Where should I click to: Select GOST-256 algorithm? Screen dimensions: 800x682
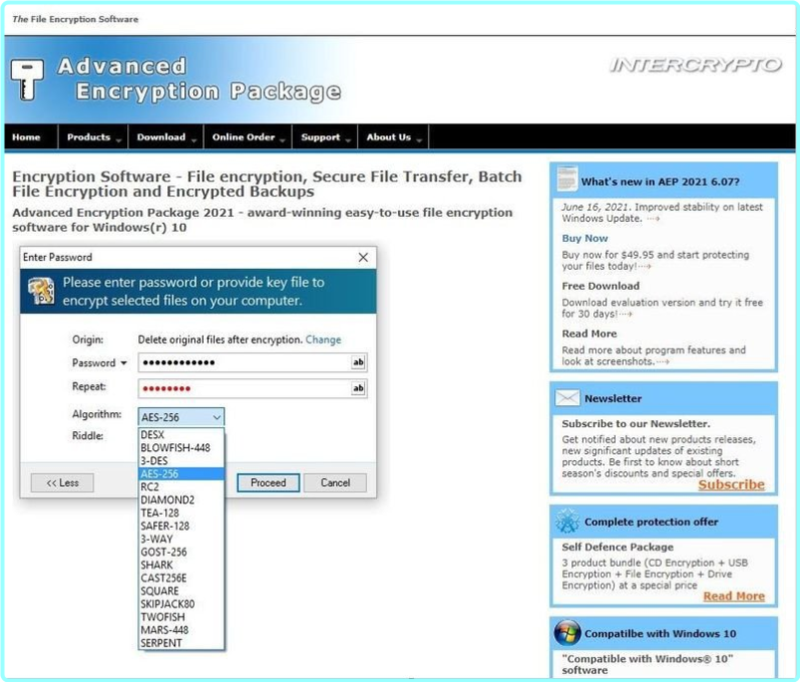[181, 551]
